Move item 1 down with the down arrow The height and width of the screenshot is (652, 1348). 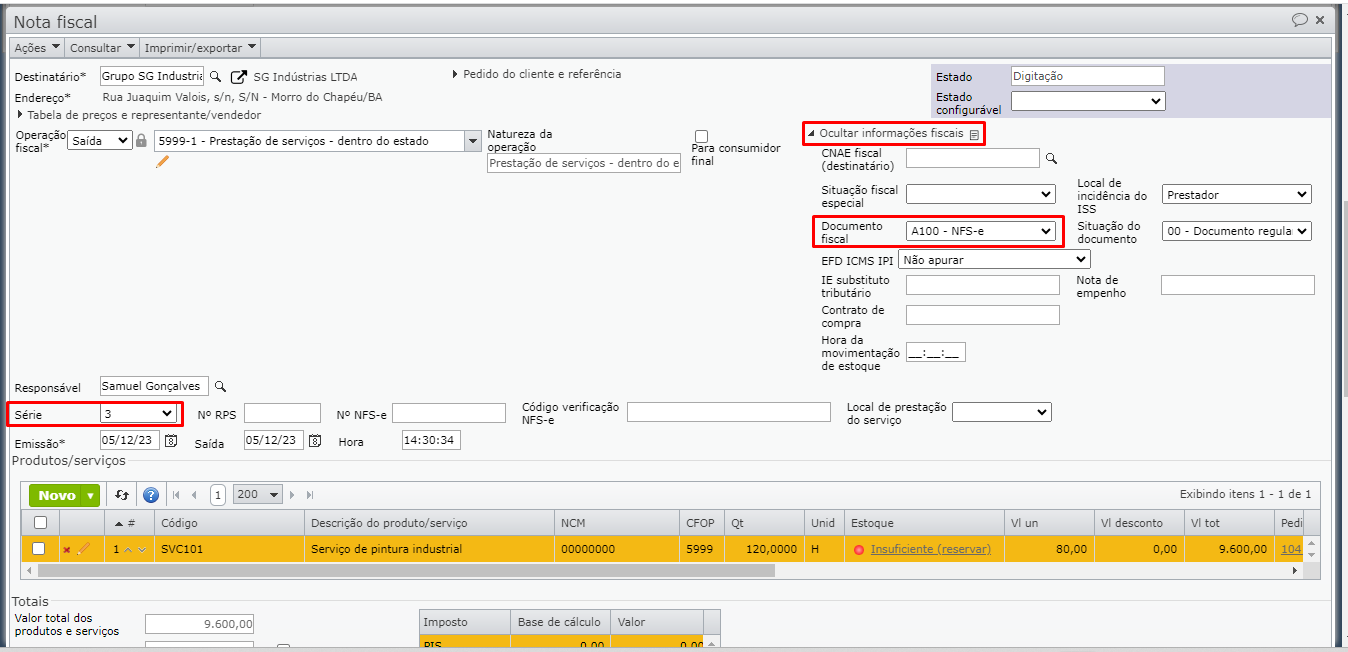pos(142,549)
